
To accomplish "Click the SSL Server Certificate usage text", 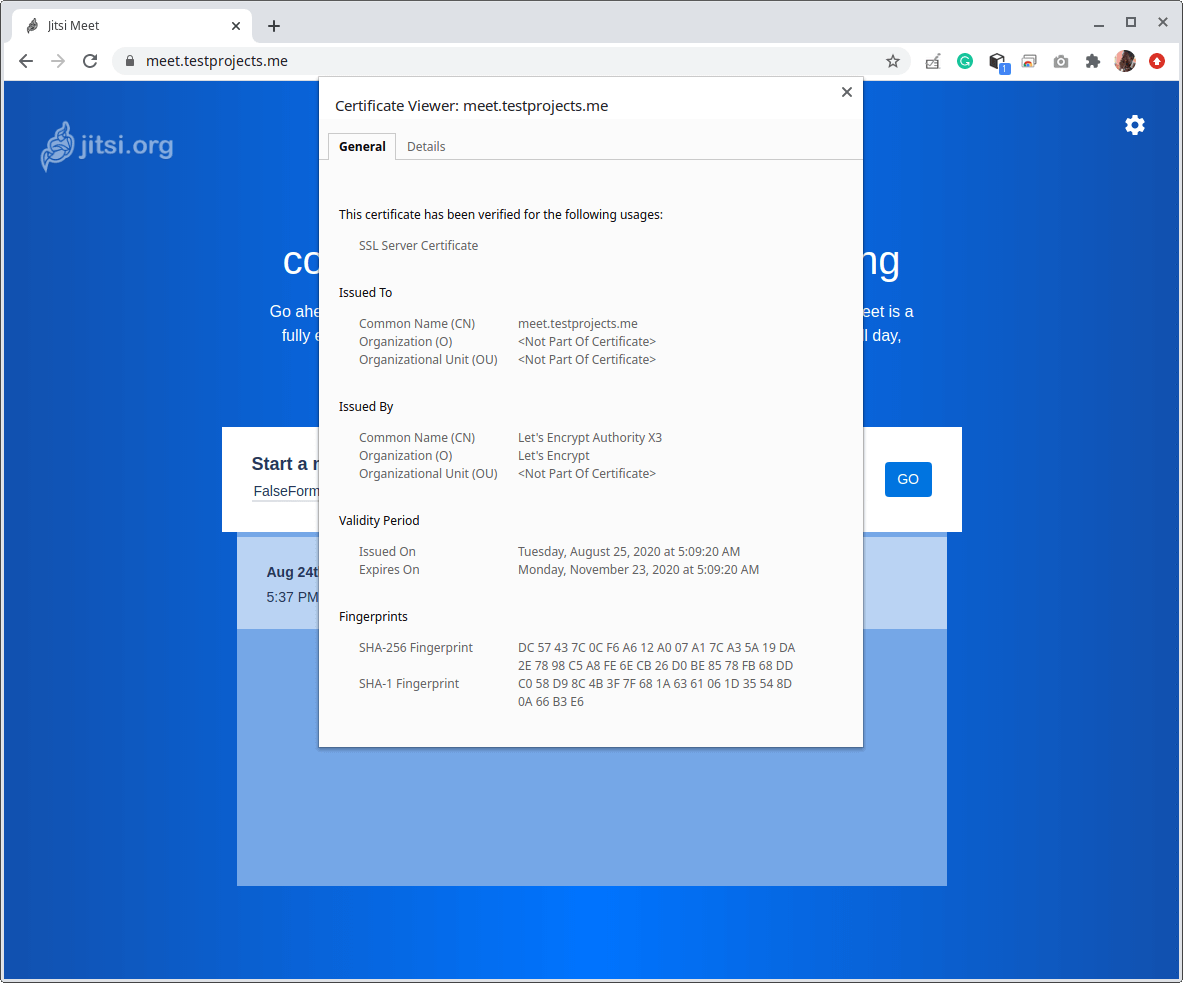I will [418, 245].
